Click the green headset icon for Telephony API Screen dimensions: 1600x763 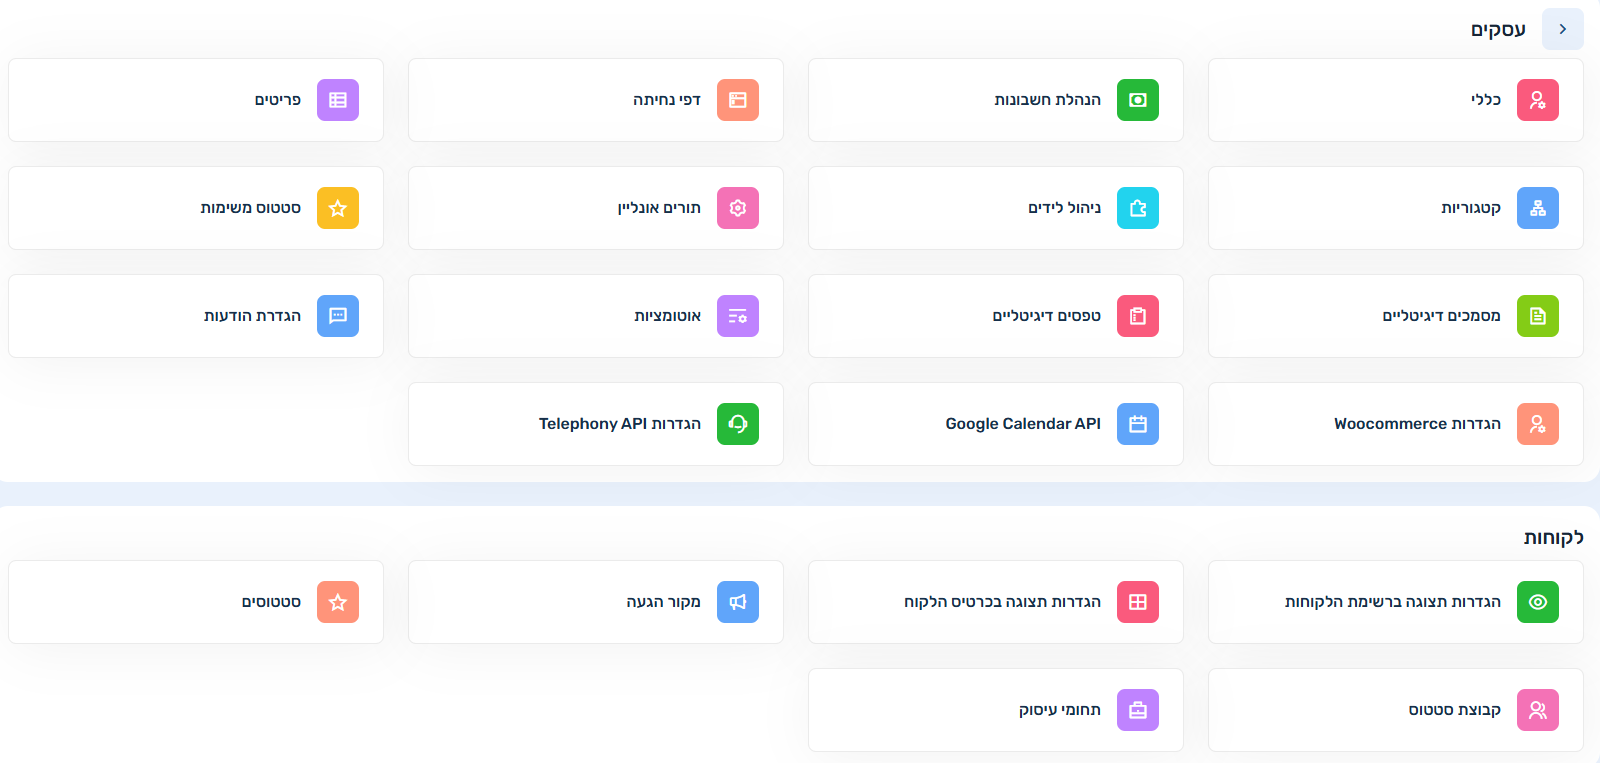pos(737,424)
